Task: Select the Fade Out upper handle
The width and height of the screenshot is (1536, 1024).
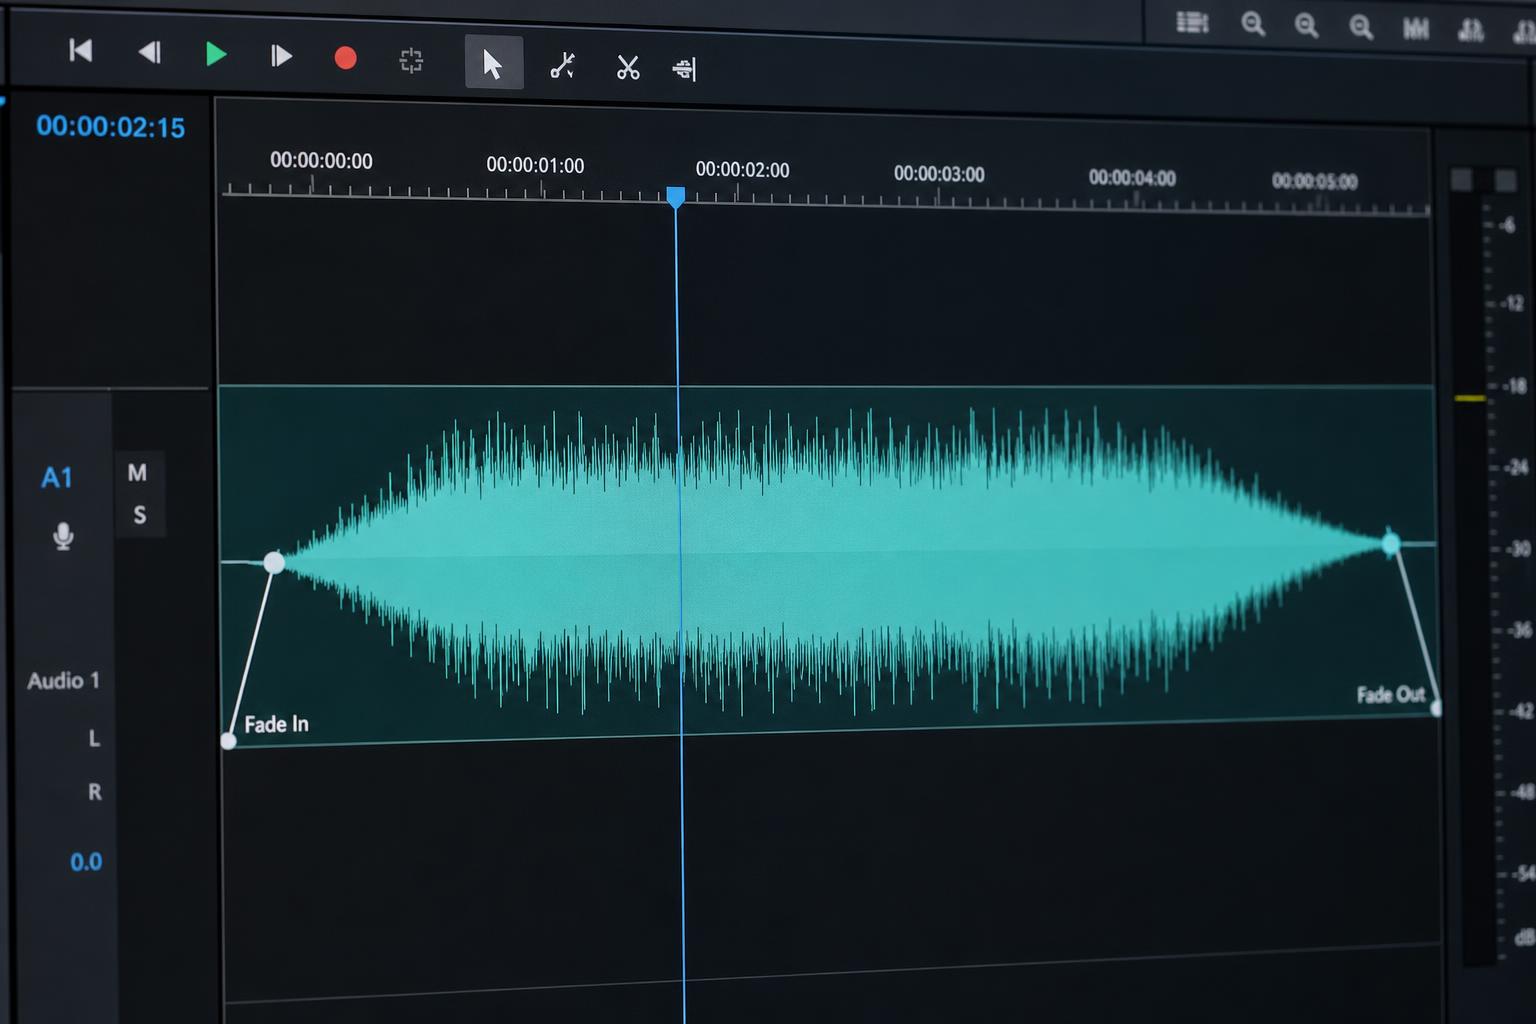Action: click(1391, 544)
